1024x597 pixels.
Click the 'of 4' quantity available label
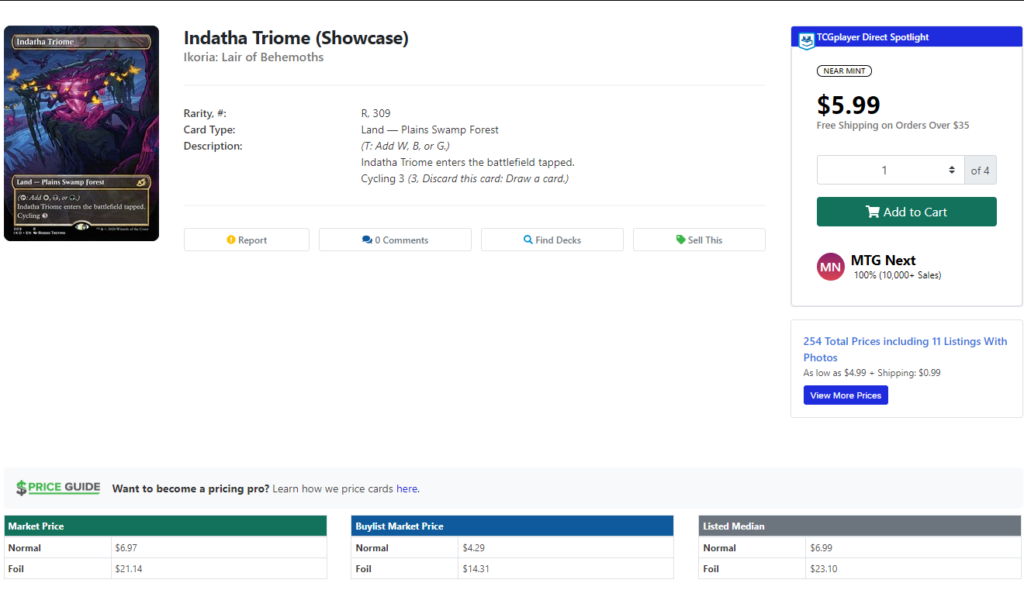click(x=980, y=170)
